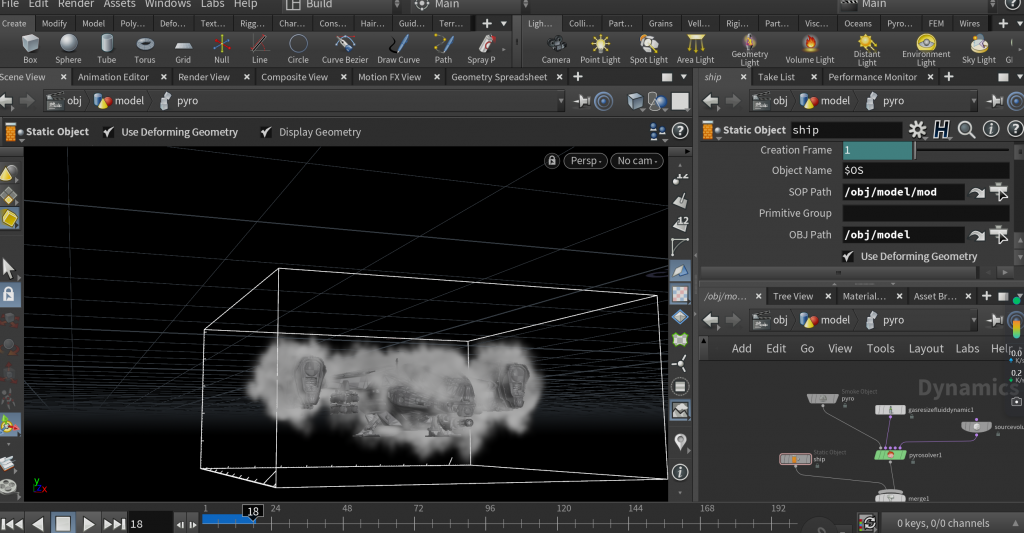Expand parameter pane path dropdown arrow
This screenshot has width=1024, height=533.
(x=973, y=101)
